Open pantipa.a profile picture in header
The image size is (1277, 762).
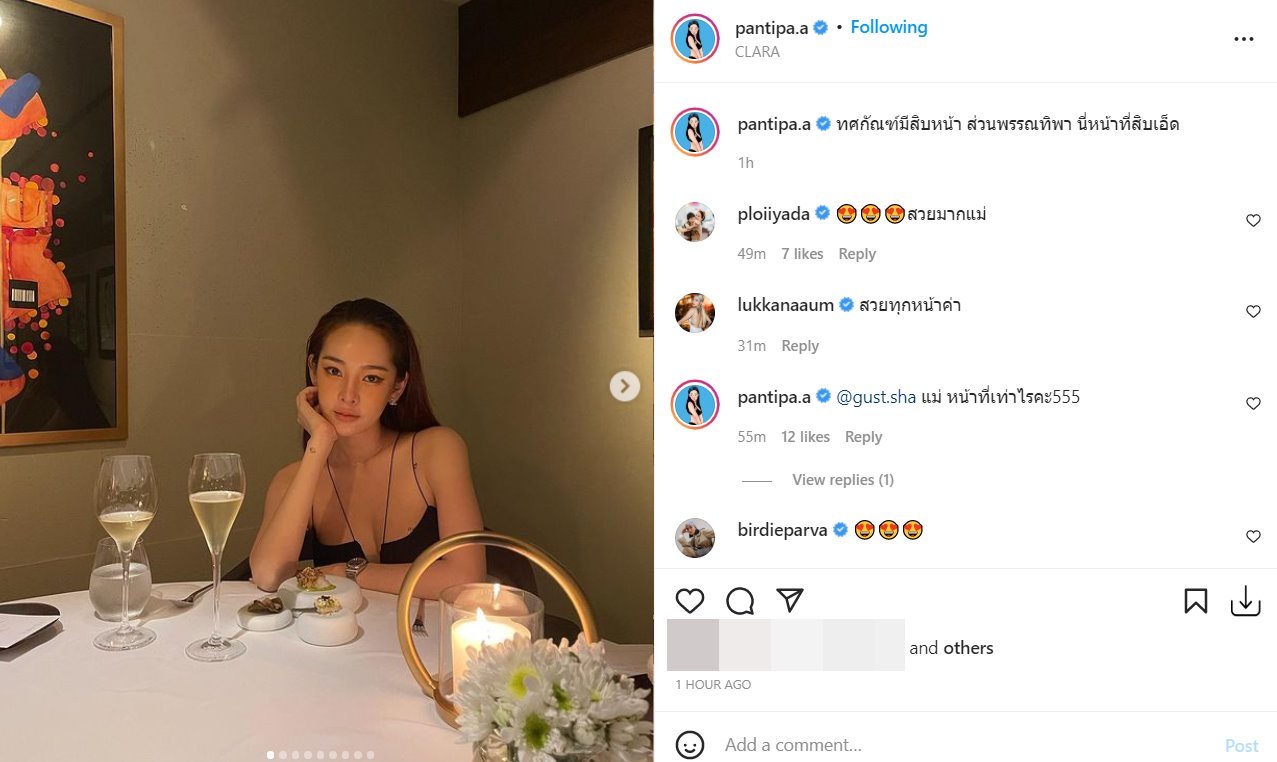(x=696, y=39)
